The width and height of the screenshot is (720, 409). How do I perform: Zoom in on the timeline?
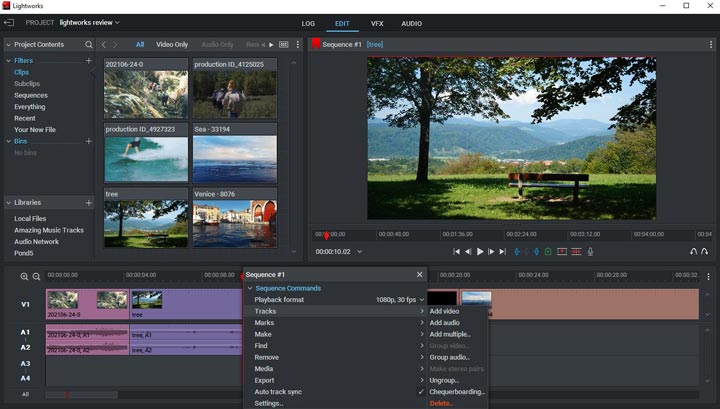point(24,276)
